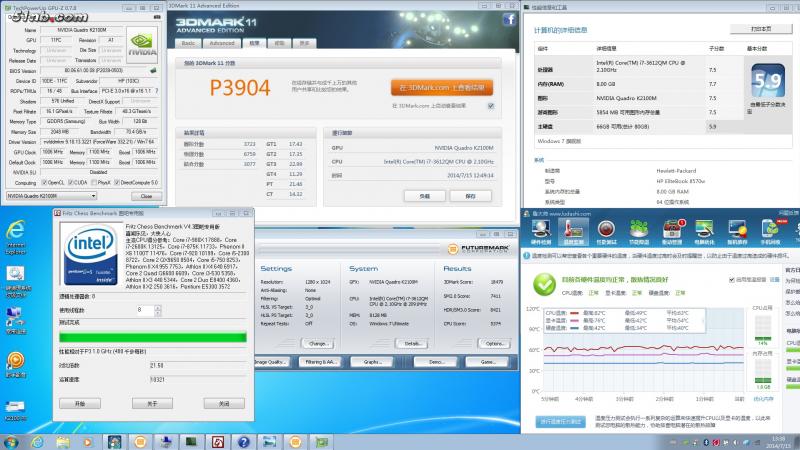The height and width of the screenshot is (450, 800).
Task: Click the CPU usage 14% bar in Ludashi
Action: pos(763,328)
